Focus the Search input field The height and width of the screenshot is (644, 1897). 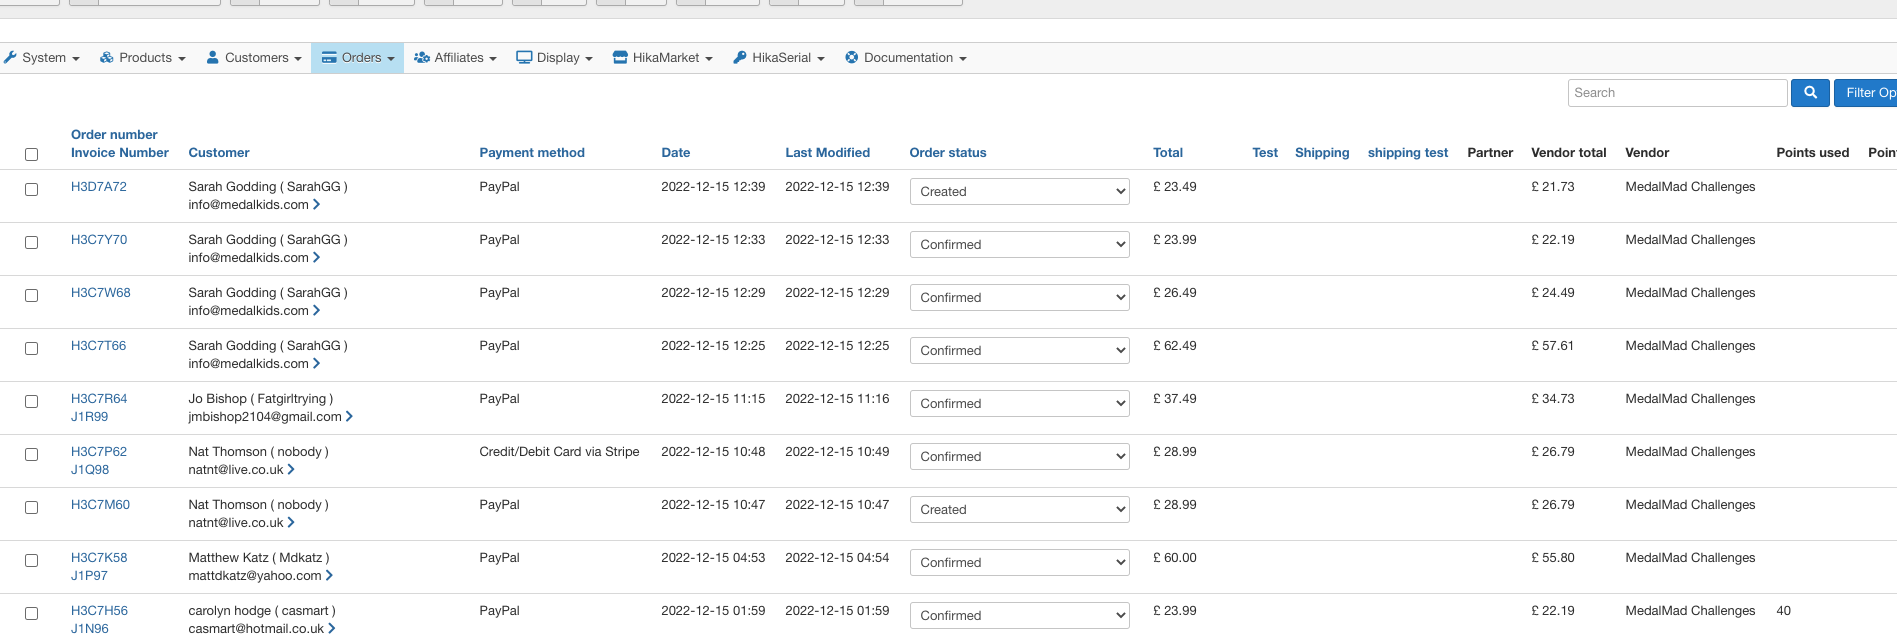click(1677, 93)
